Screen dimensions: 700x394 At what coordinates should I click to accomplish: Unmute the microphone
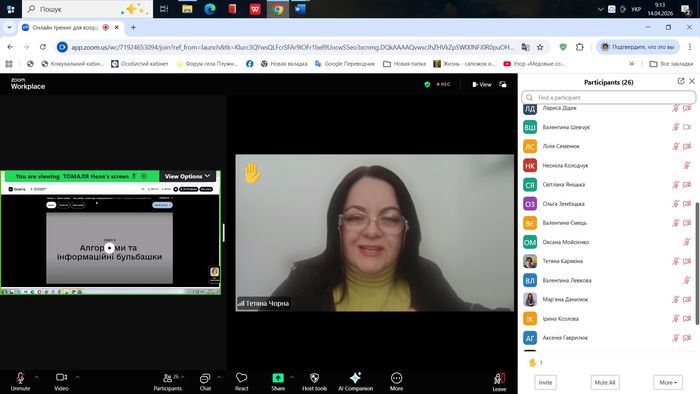[x=21, y=382]
